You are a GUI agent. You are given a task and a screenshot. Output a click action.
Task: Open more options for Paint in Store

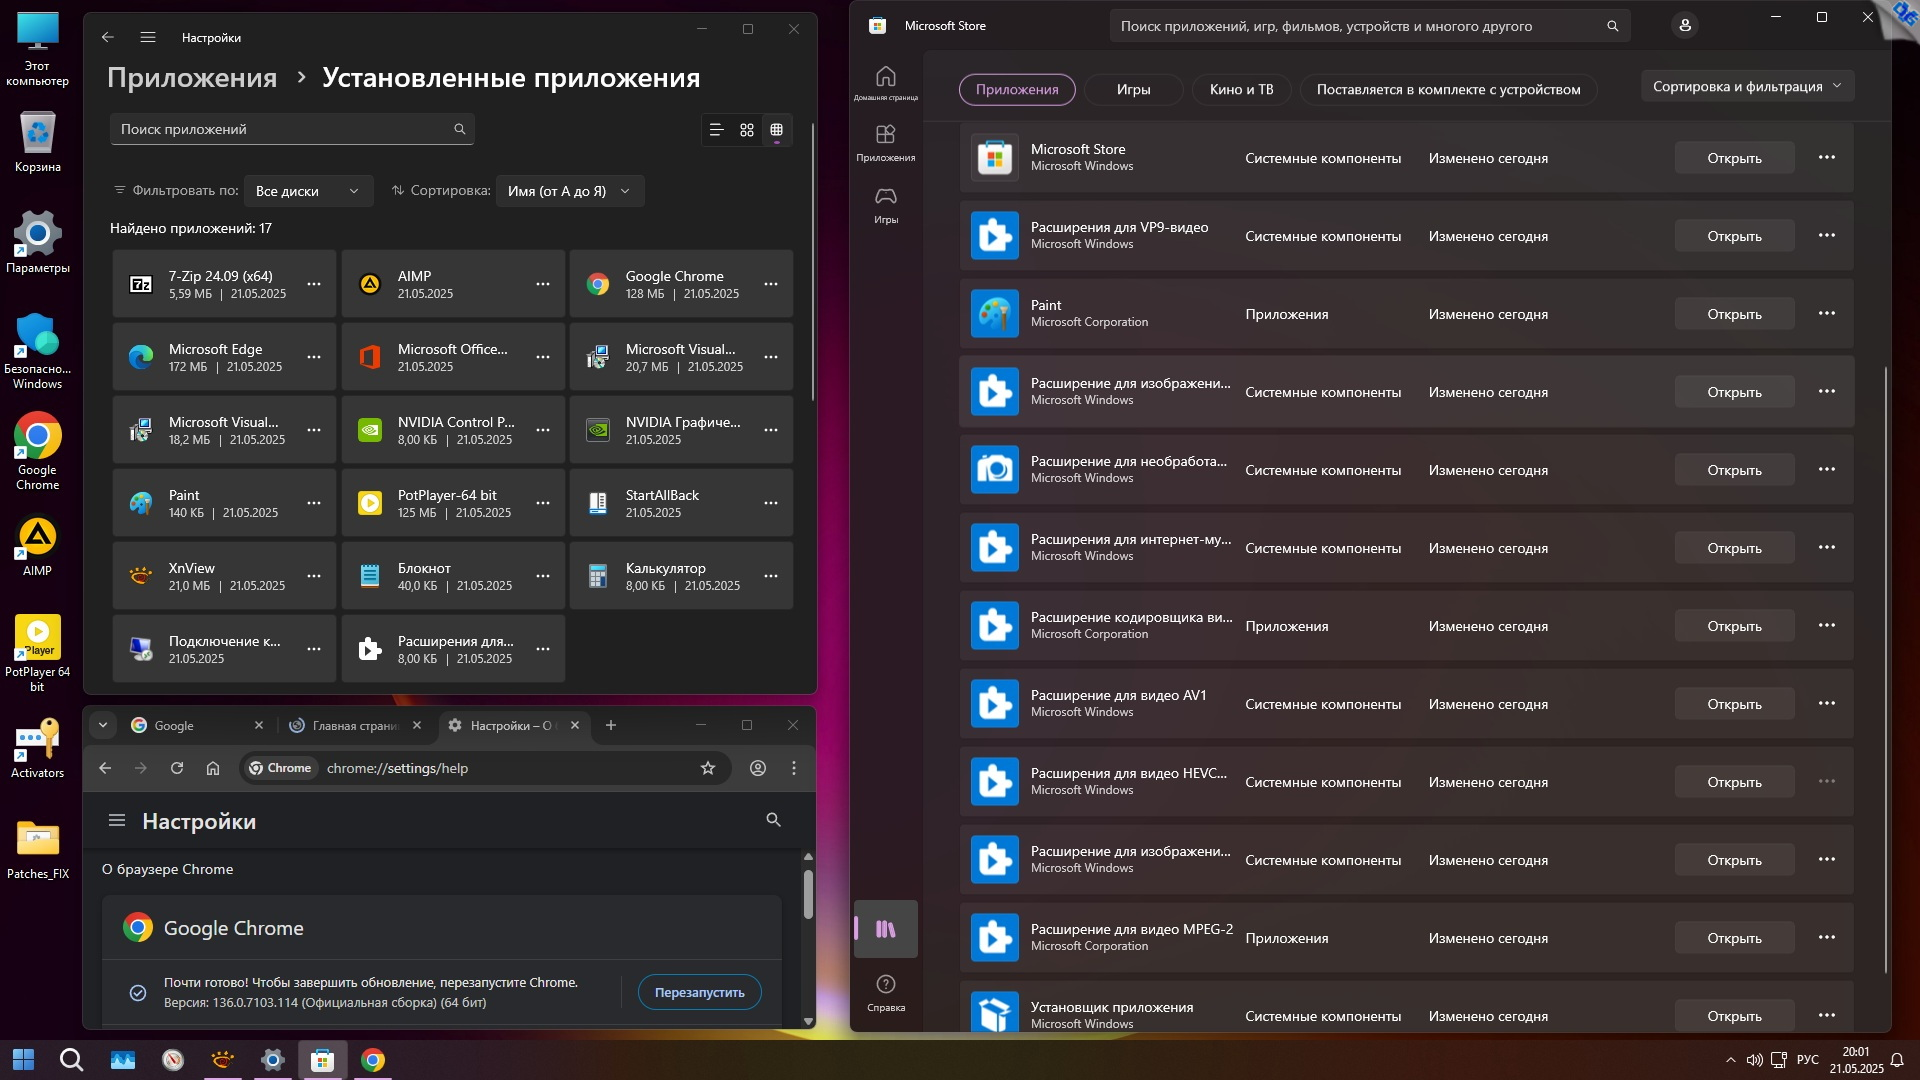[1826, 314]
